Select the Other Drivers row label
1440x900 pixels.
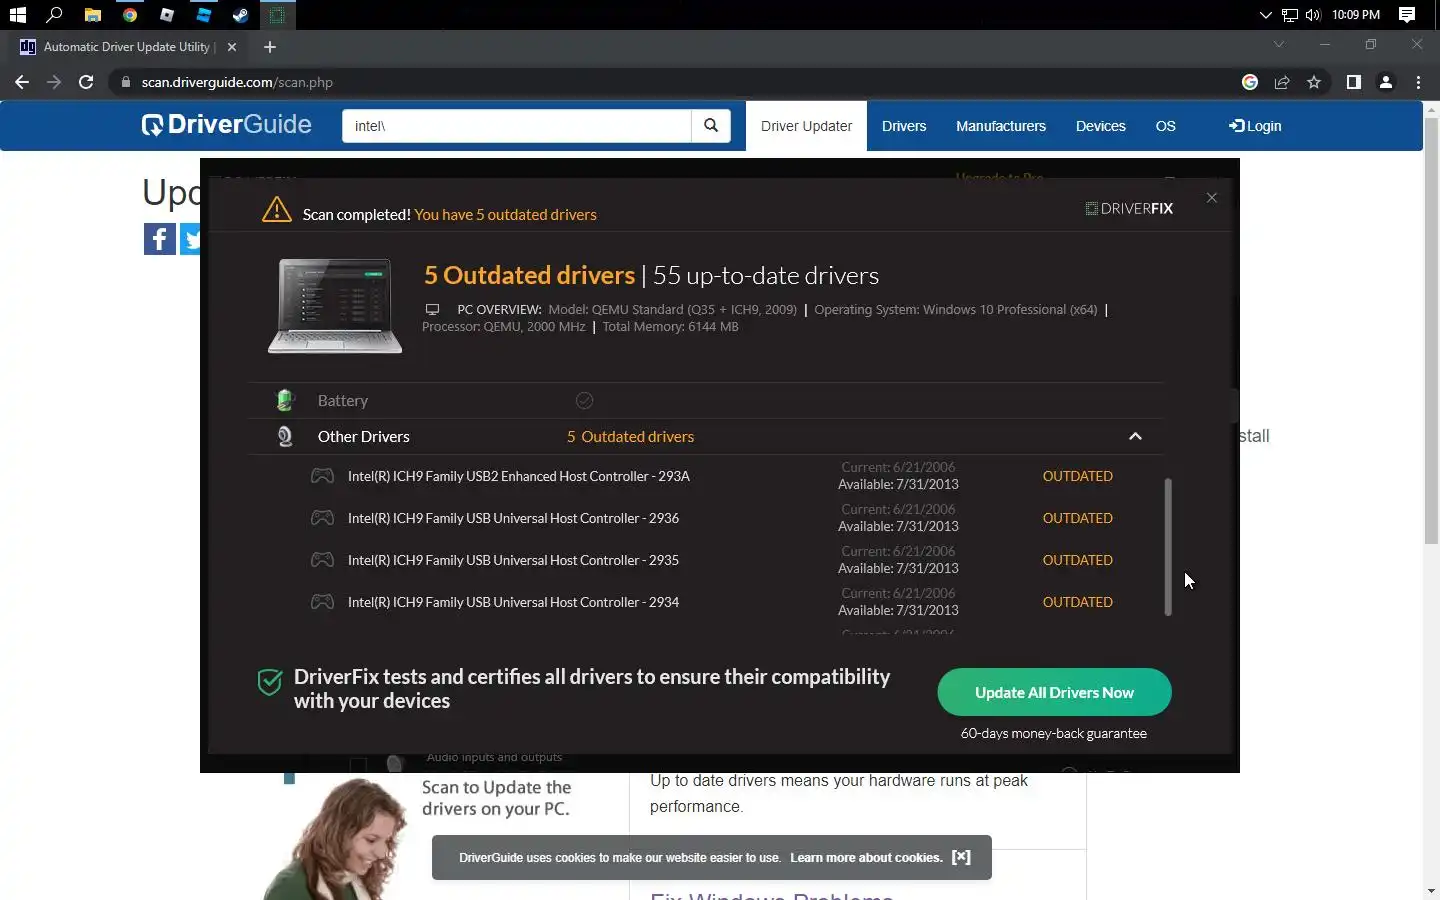click(x=364, y=437)
